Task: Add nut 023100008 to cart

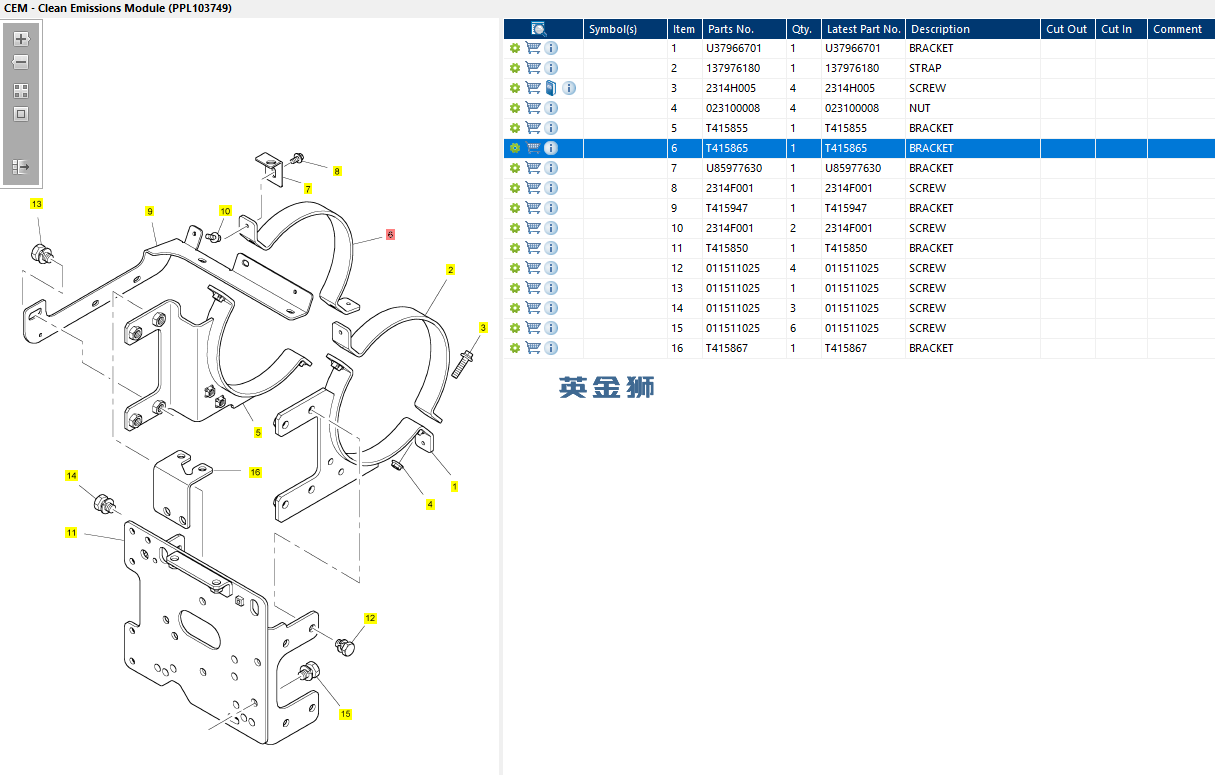Action: 533,108
